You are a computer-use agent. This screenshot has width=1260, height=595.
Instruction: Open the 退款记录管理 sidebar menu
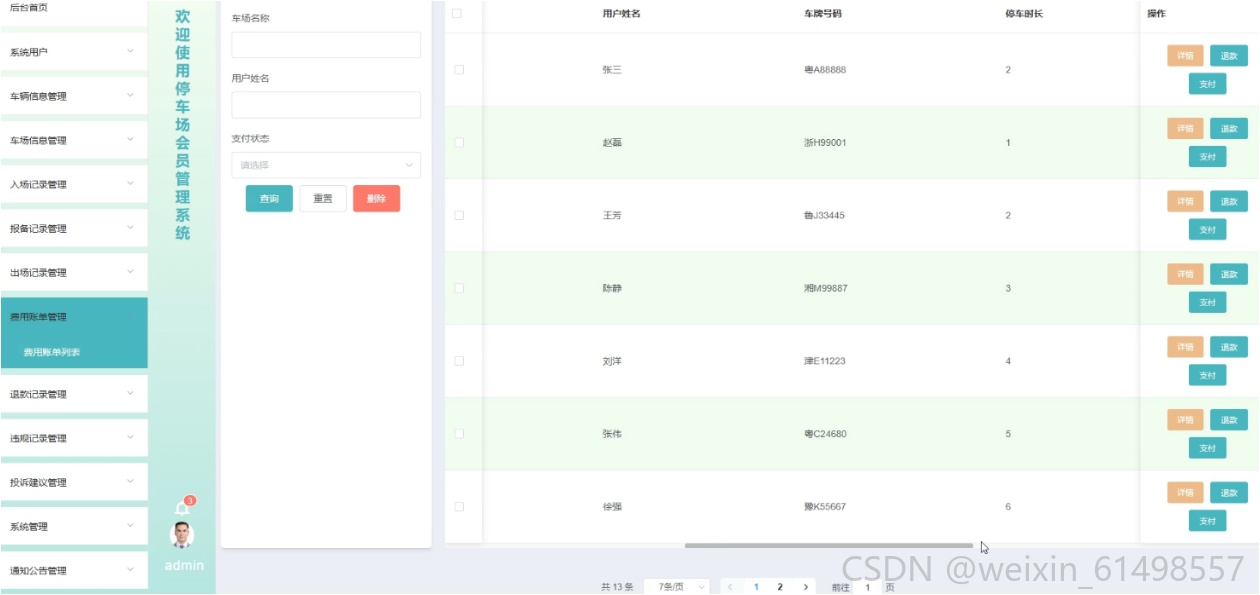(x=74, y=394)
